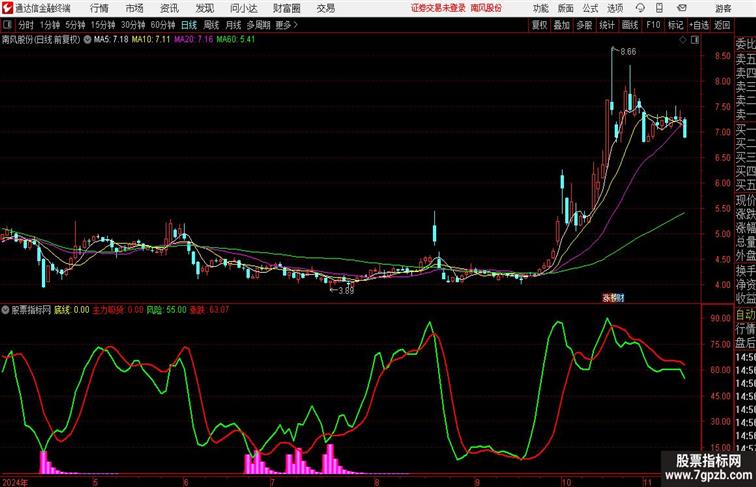
Task: Click the 3.89 low price label
Action: click(x=346, y=290)
